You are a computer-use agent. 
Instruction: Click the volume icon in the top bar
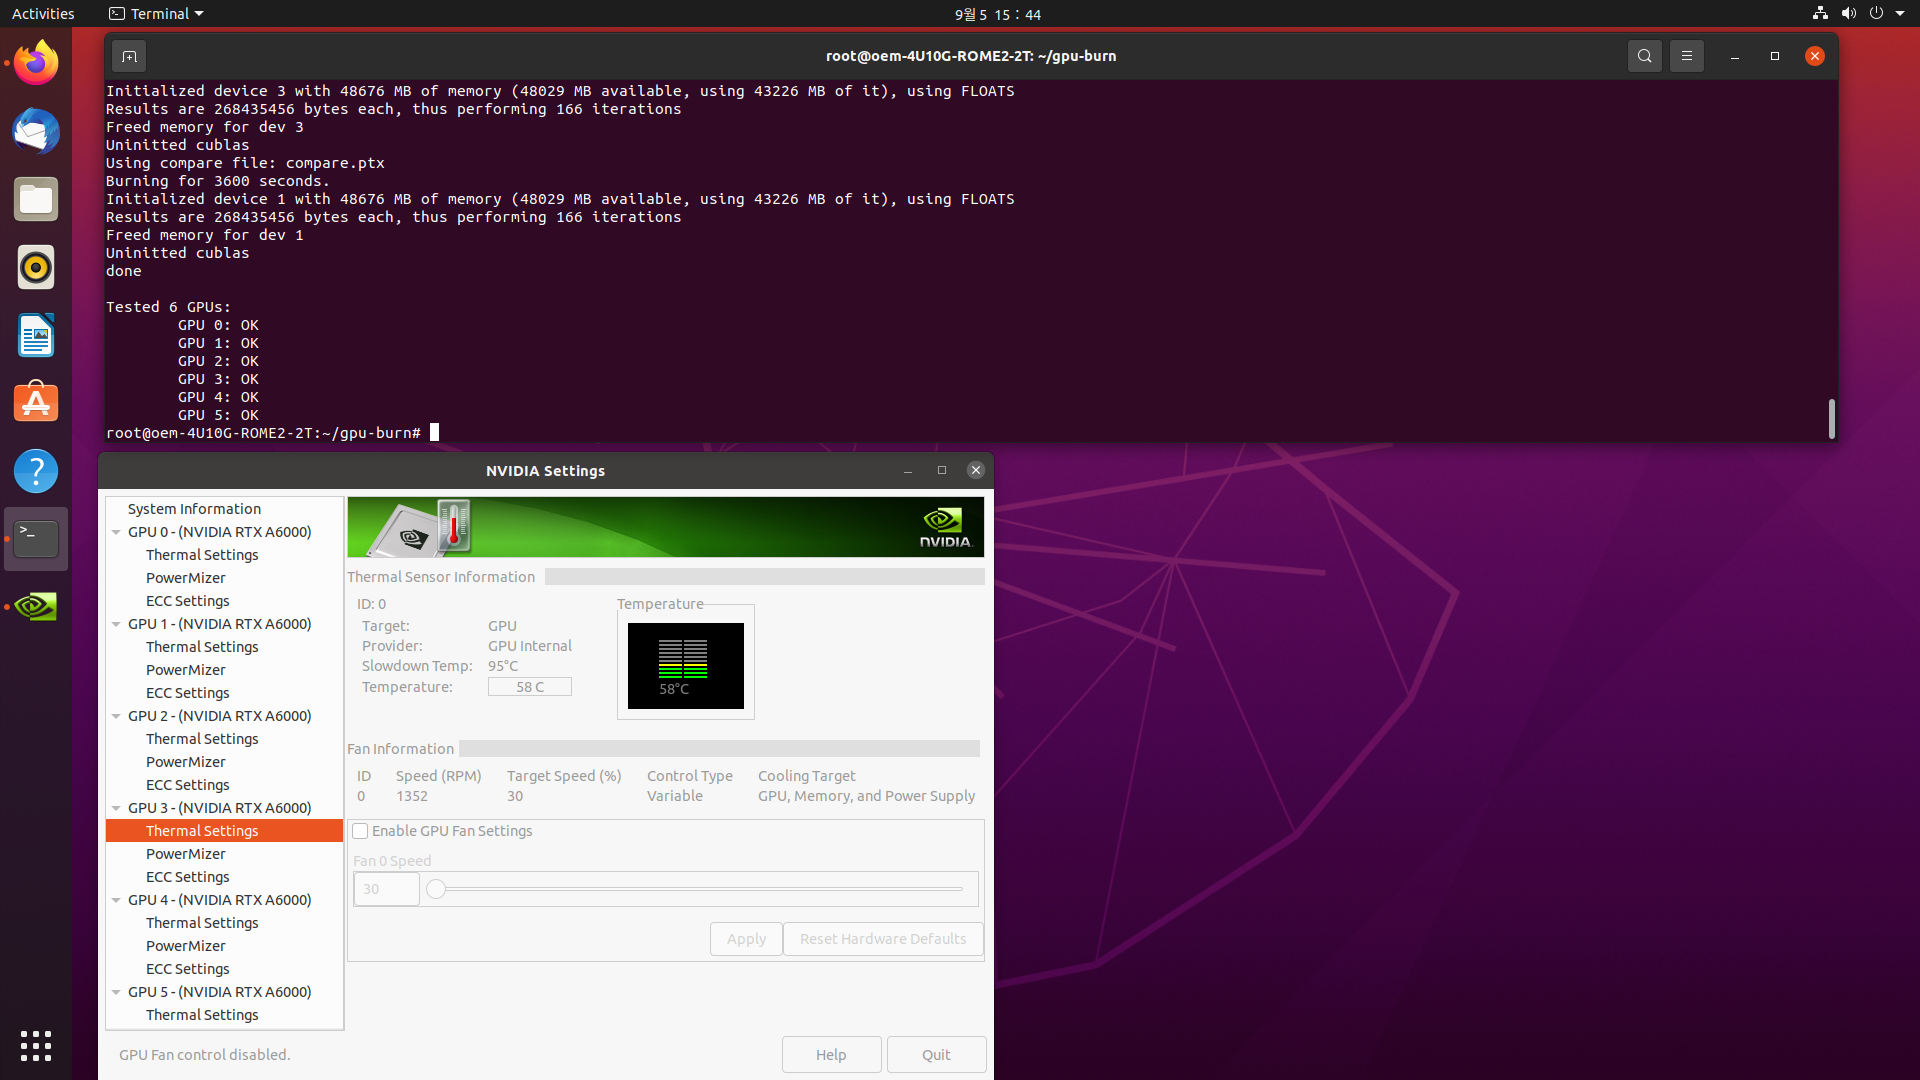pyautogui.click(x=1848, y=14)
